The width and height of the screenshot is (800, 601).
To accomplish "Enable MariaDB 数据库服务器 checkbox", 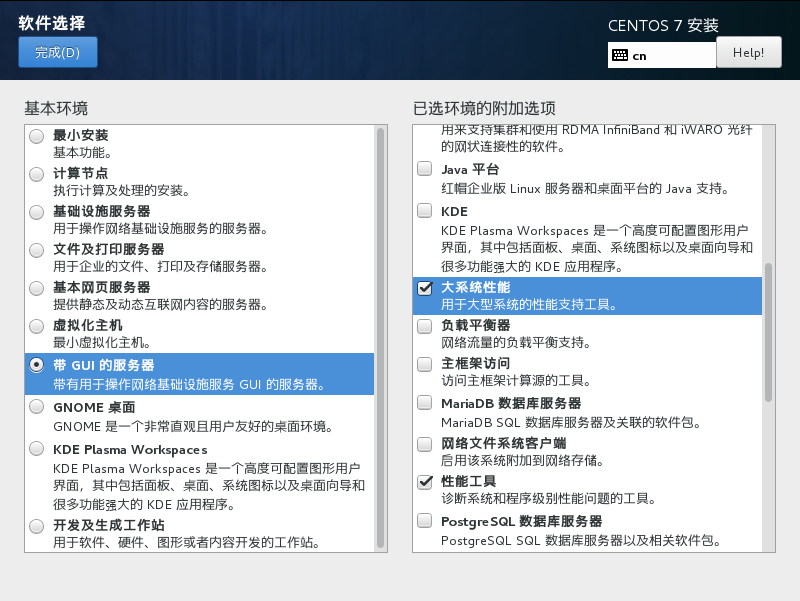I will pos(424,403).
